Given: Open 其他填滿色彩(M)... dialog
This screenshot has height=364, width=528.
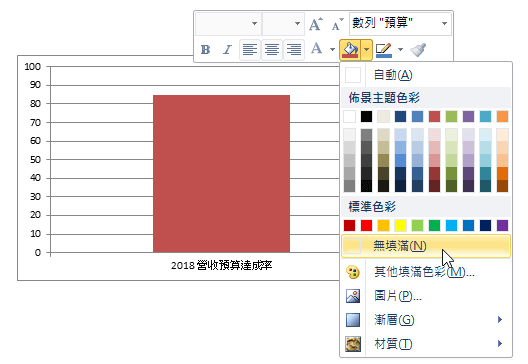Looking at the screenshot, I should (426, 272).
